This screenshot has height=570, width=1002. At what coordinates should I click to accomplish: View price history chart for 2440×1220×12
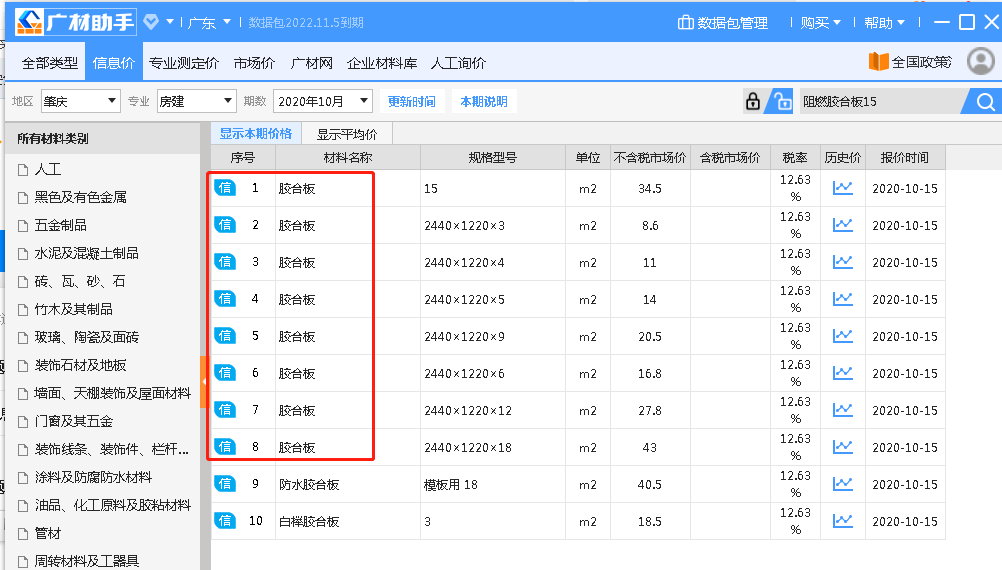pos(842,410)
